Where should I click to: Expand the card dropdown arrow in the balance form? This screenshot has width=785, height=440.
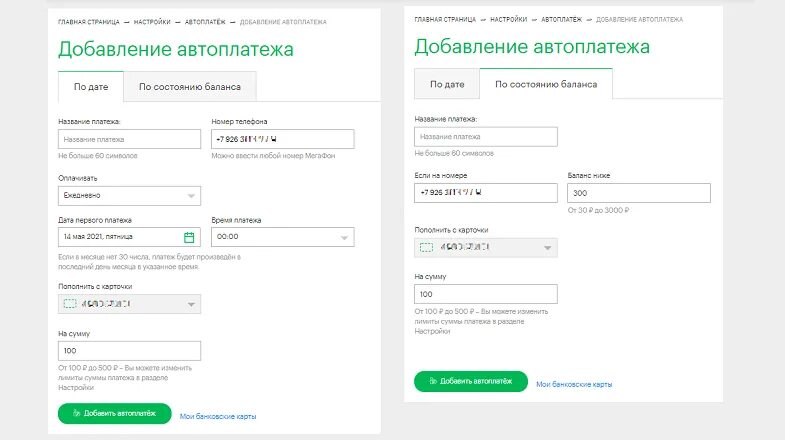547,248
